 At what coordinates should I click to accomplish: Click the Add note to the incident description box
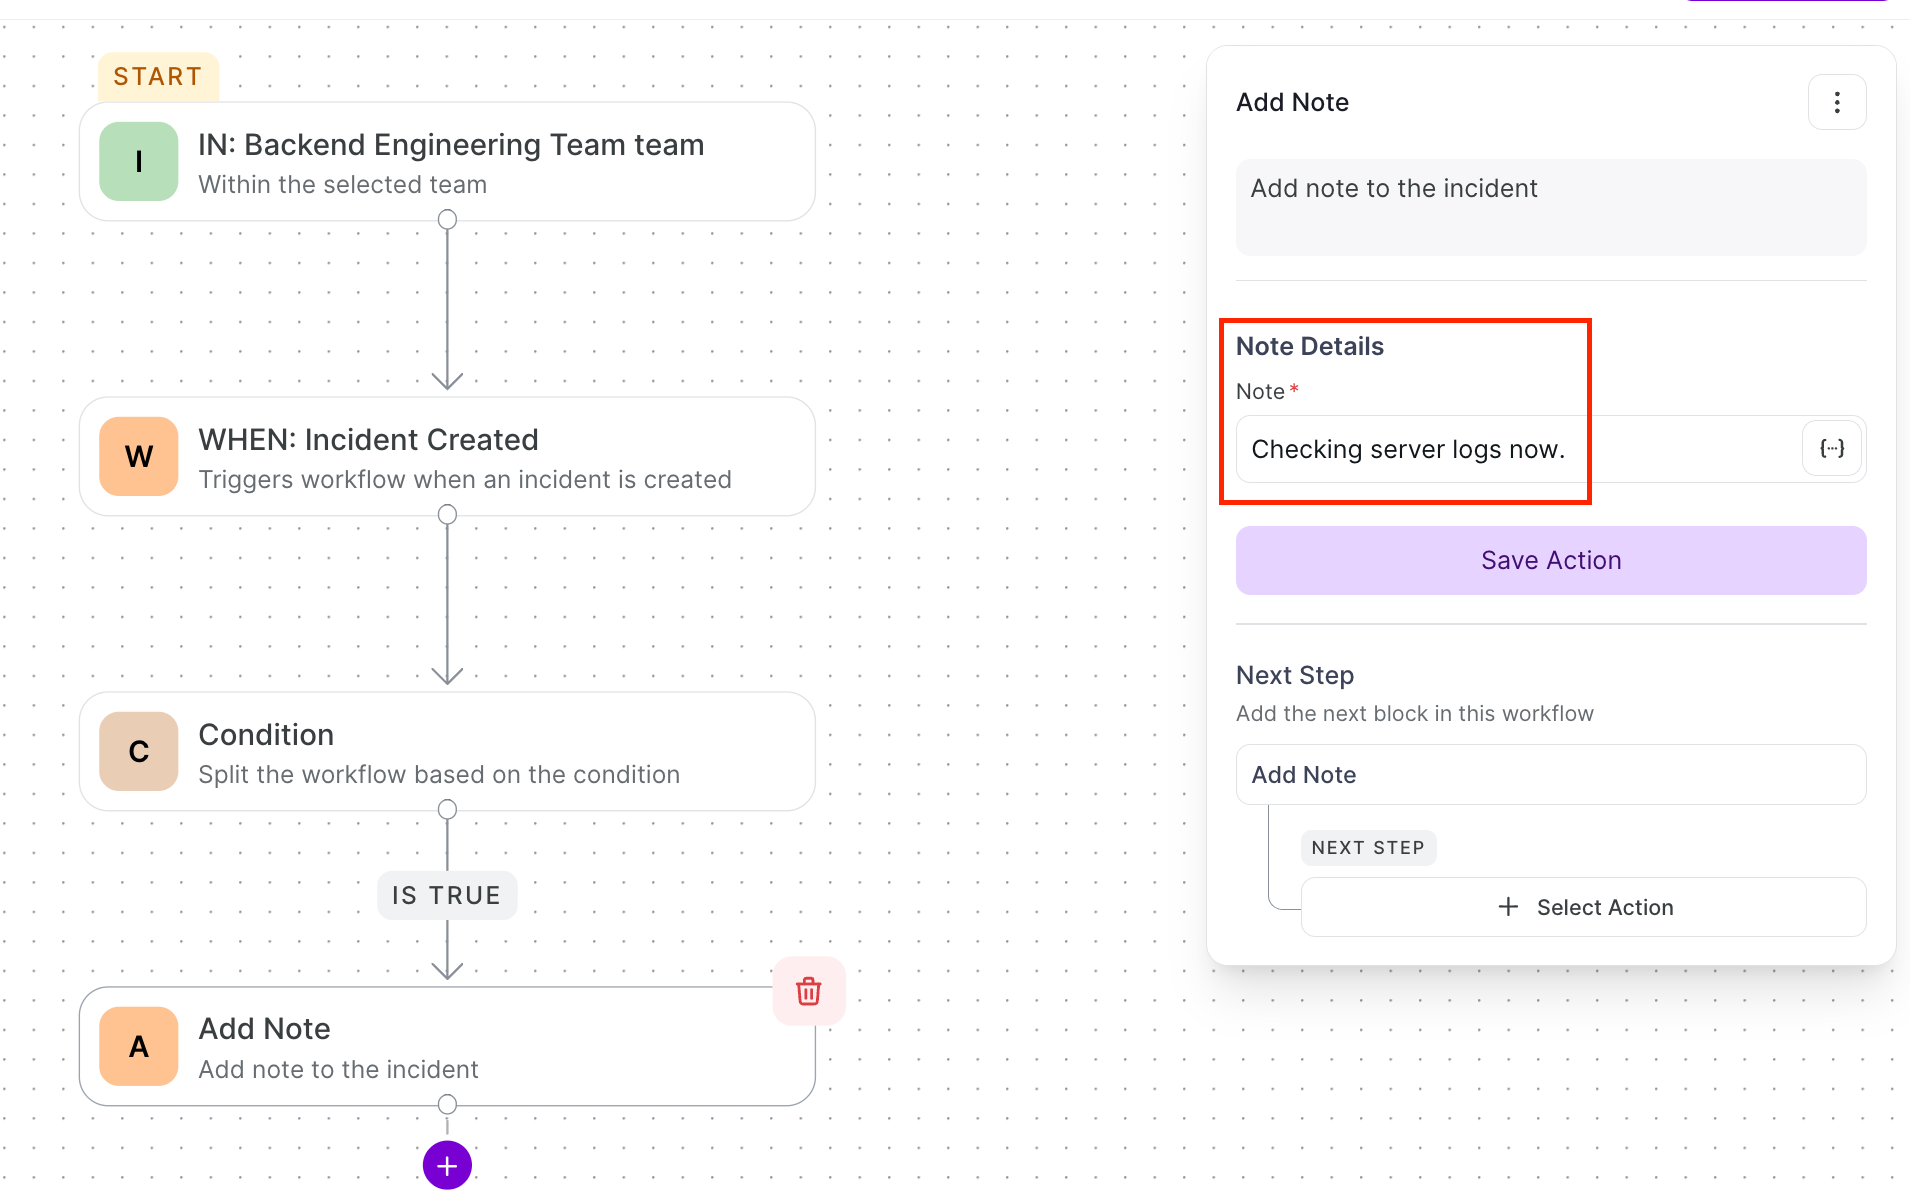(x=1551, y=207)
